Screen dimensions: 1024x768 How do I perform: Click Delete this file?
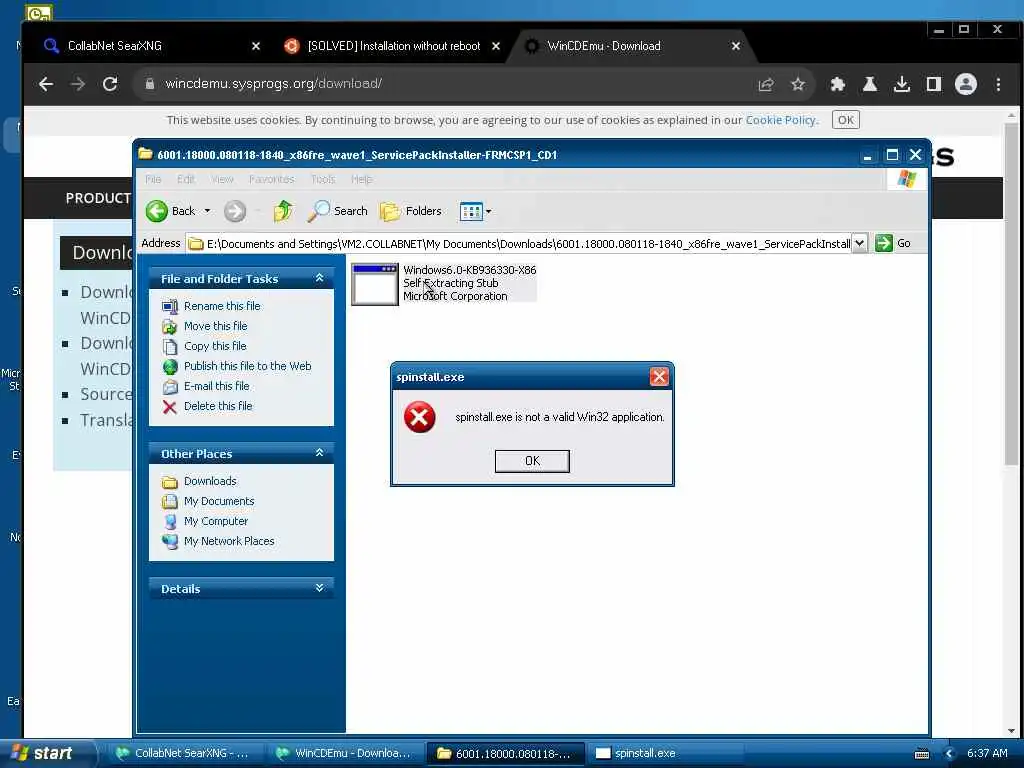[x=217, y=406]
